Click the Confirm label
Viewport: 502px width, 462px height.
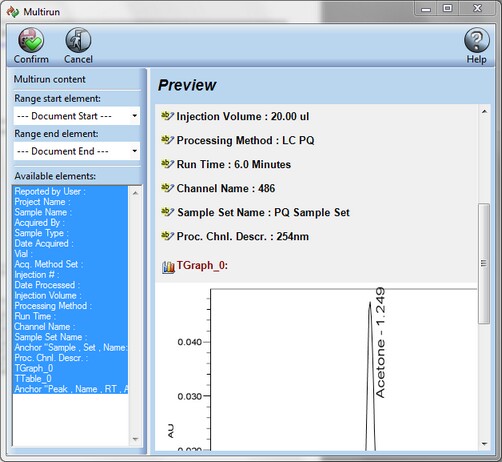coord(31,59)
